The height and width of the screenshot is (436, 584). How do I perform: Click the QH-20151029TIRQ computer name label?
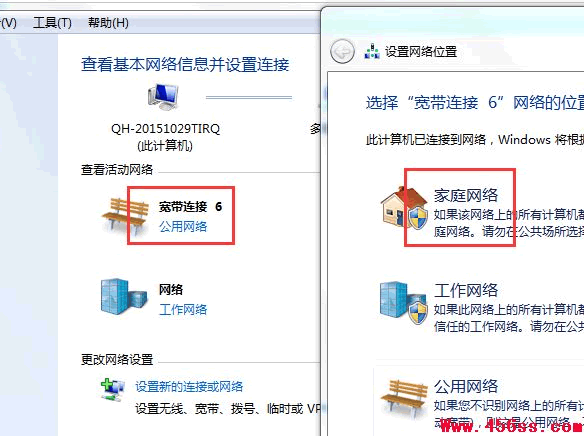165,129
